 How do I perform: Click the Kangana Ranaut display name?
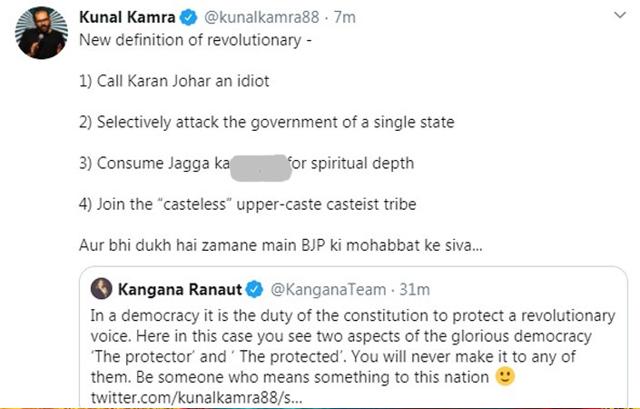(x=180, y=289)
